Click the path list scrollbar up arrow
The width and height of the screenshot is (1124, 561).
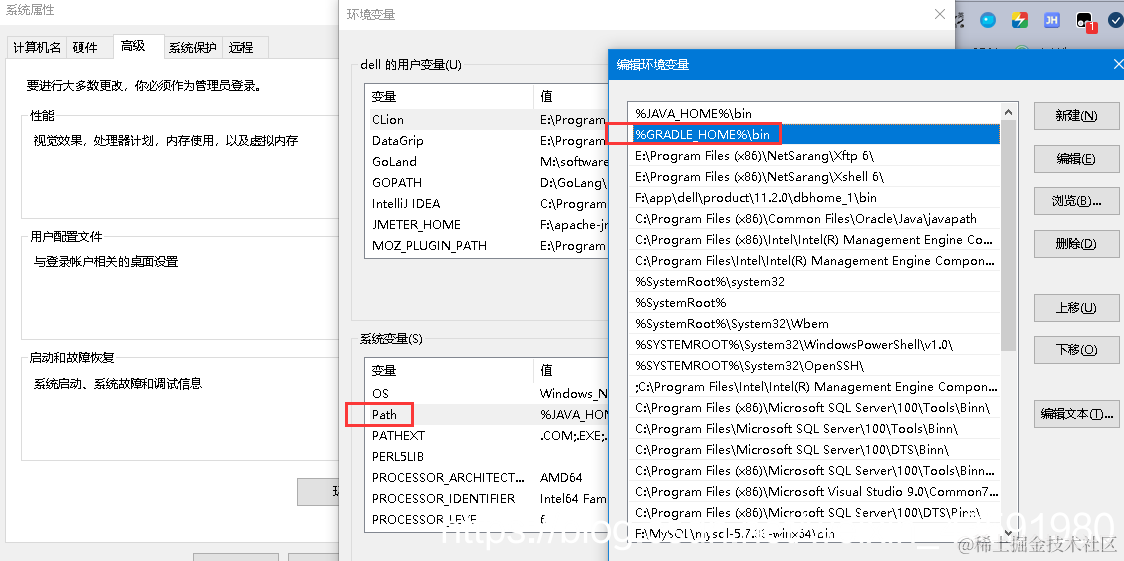point(1009,112)
